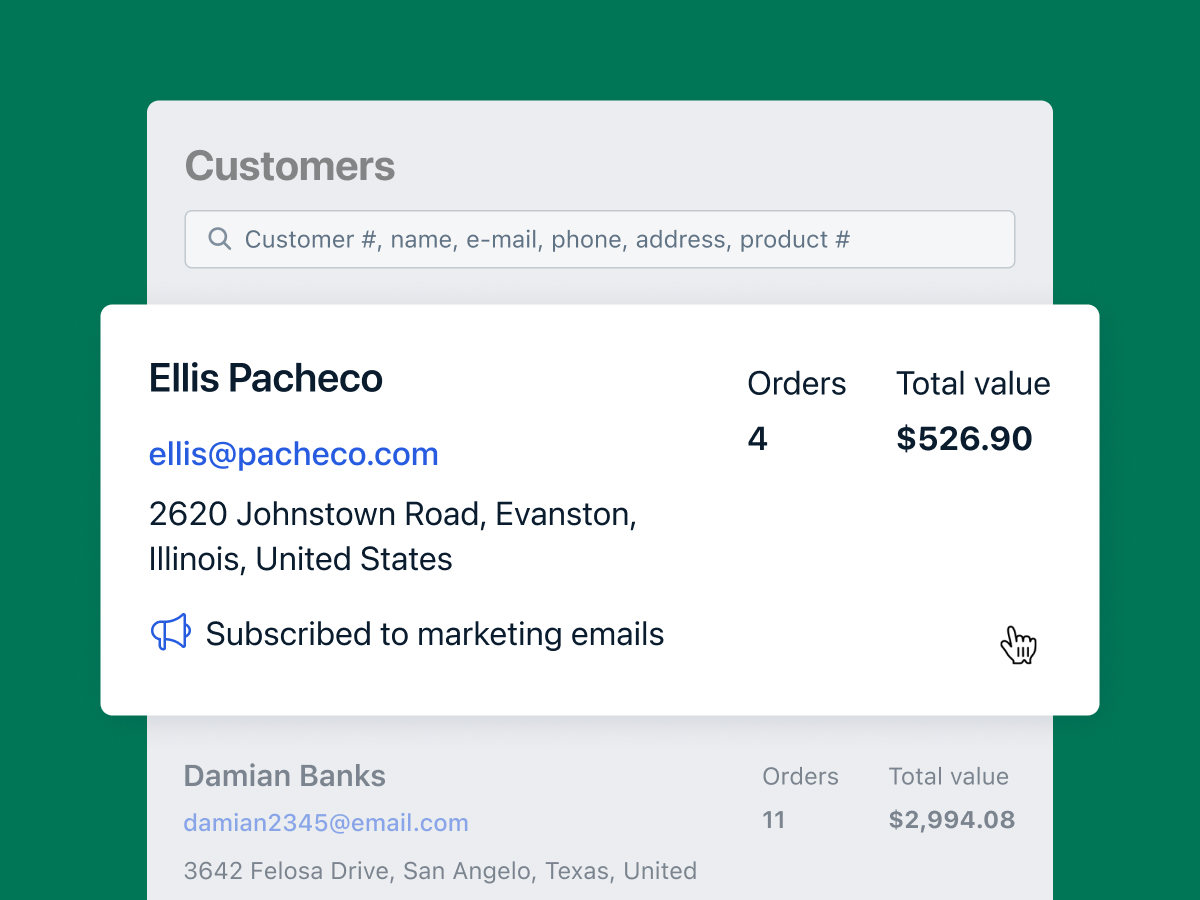Click the Orders label for Damian Banks
The width and height of the screenshot is (1200, 900).
(x=800, y=777)
